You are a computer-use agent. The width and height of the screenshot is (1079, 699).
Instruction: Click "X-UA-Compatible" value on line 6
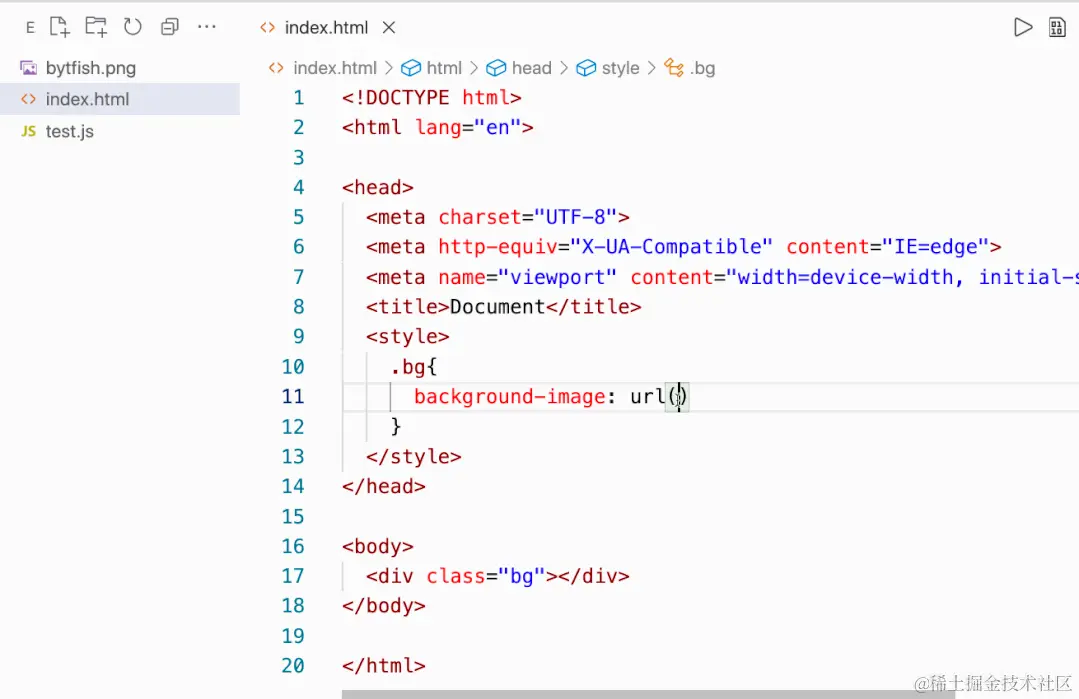click(672, 246)
